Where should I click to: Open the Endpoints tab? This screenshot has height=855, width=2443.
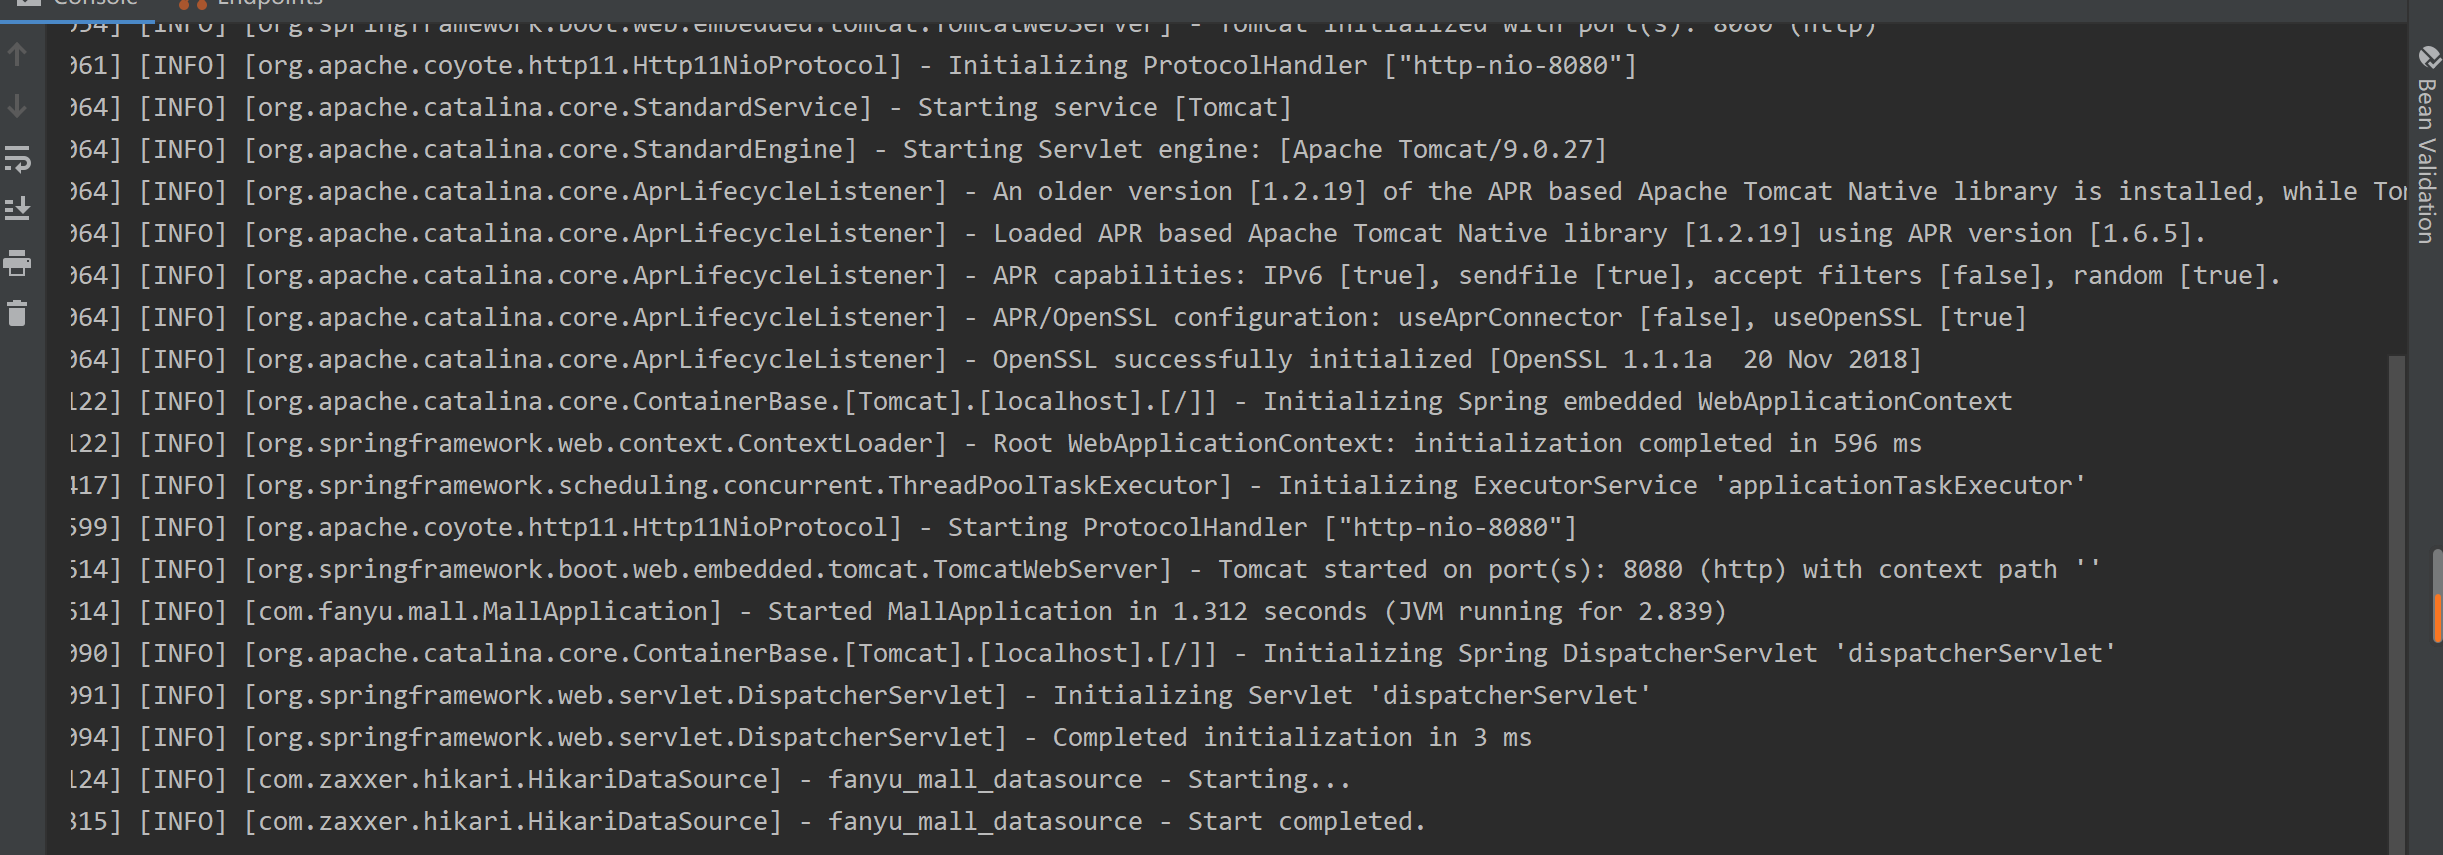point(270,4)
